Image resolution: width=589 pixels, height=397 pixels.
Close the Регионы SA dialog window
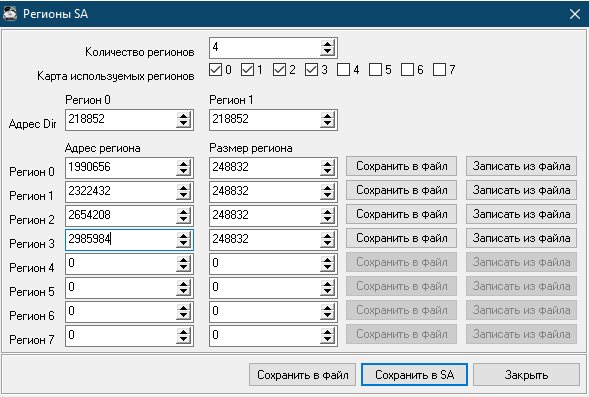[574, 14]
